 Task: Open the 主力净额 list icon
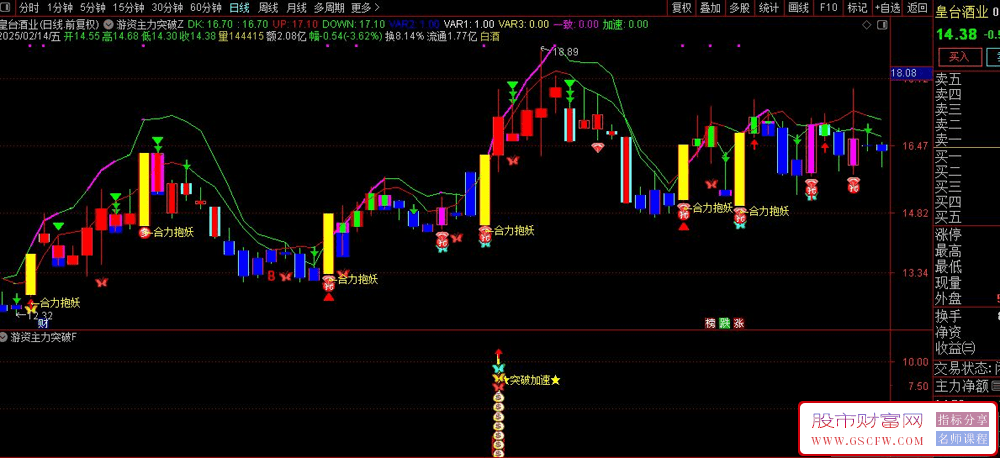(995, 386)
